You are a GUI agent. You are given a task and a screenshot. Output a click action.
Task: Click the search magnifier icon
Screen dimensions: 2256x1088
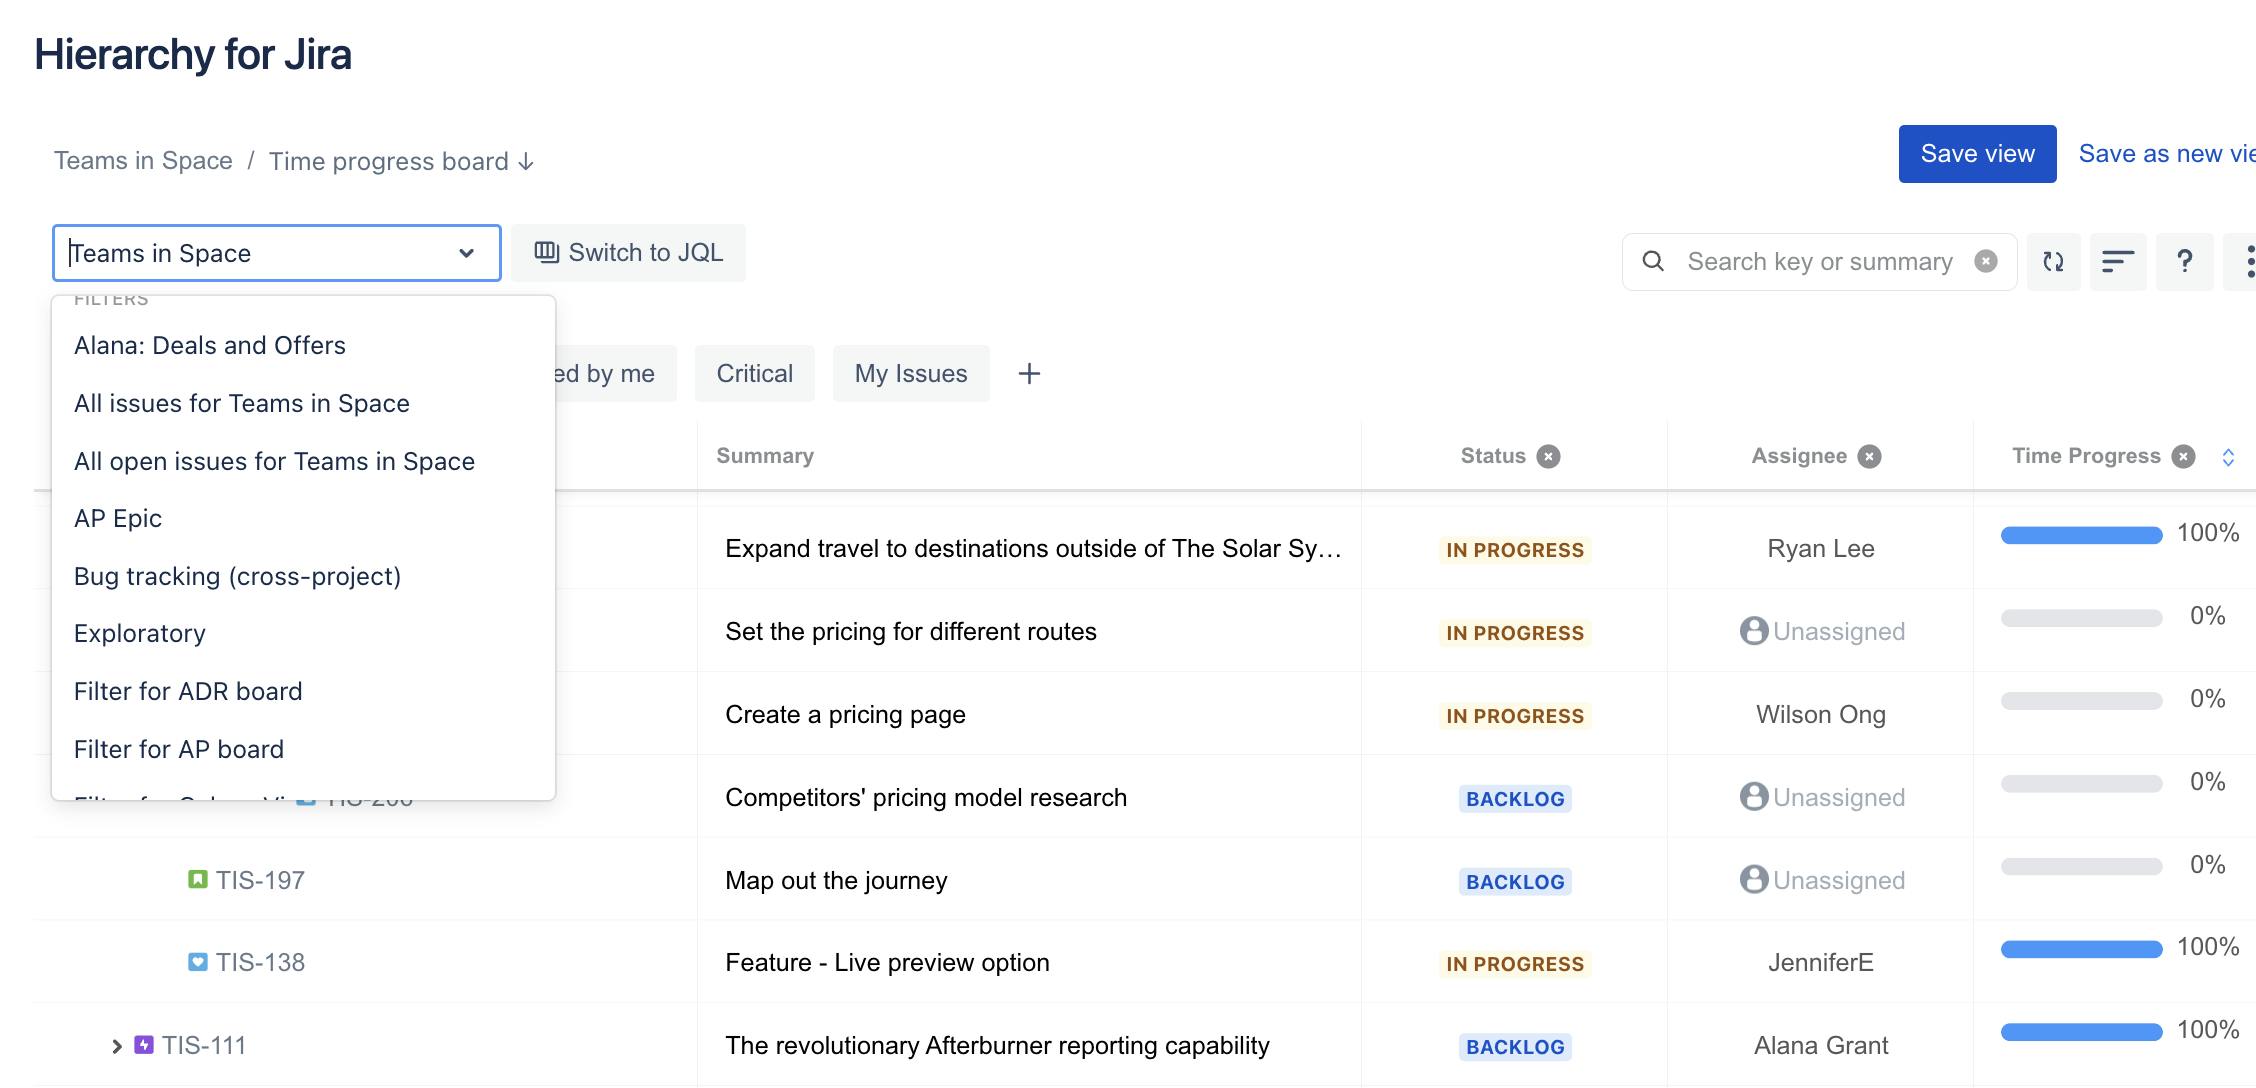pos(1653,261)
